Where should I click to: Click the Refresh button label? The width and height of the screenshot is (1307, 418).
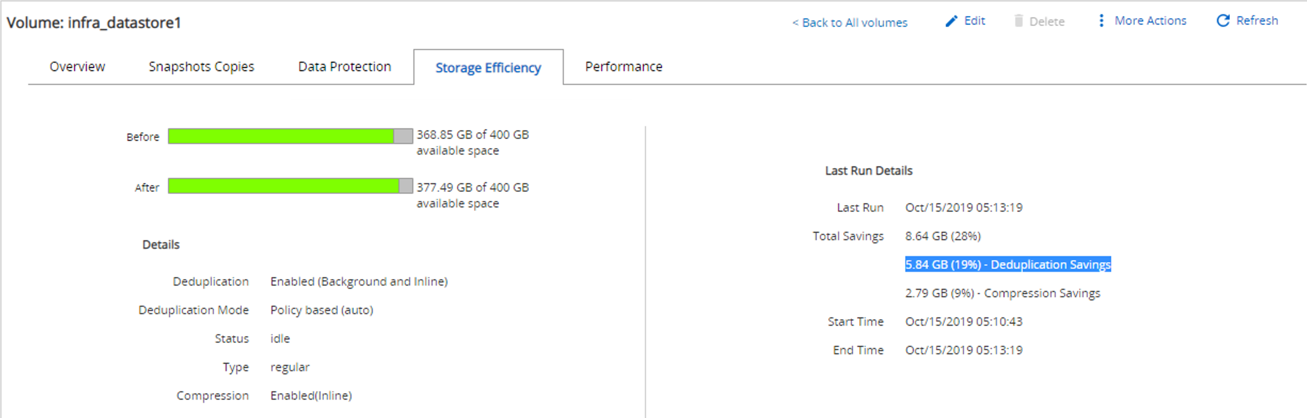1257,21
